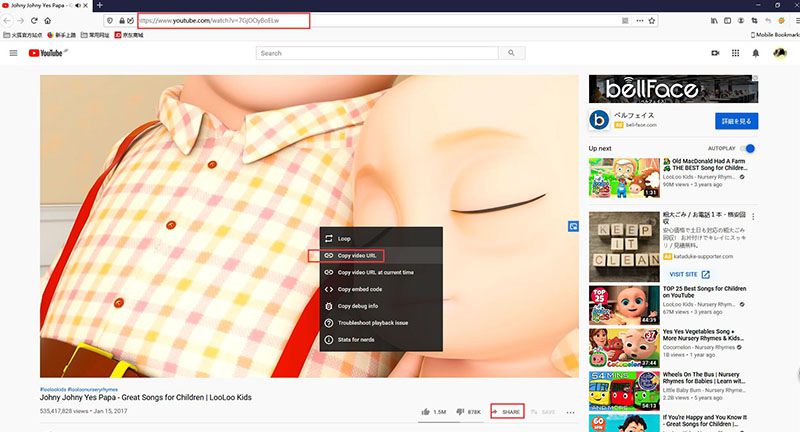This screenshot has width=800, height=432.
Task: Open the Keep It Clean ad thumbnail
Action: tap(624, 247)
